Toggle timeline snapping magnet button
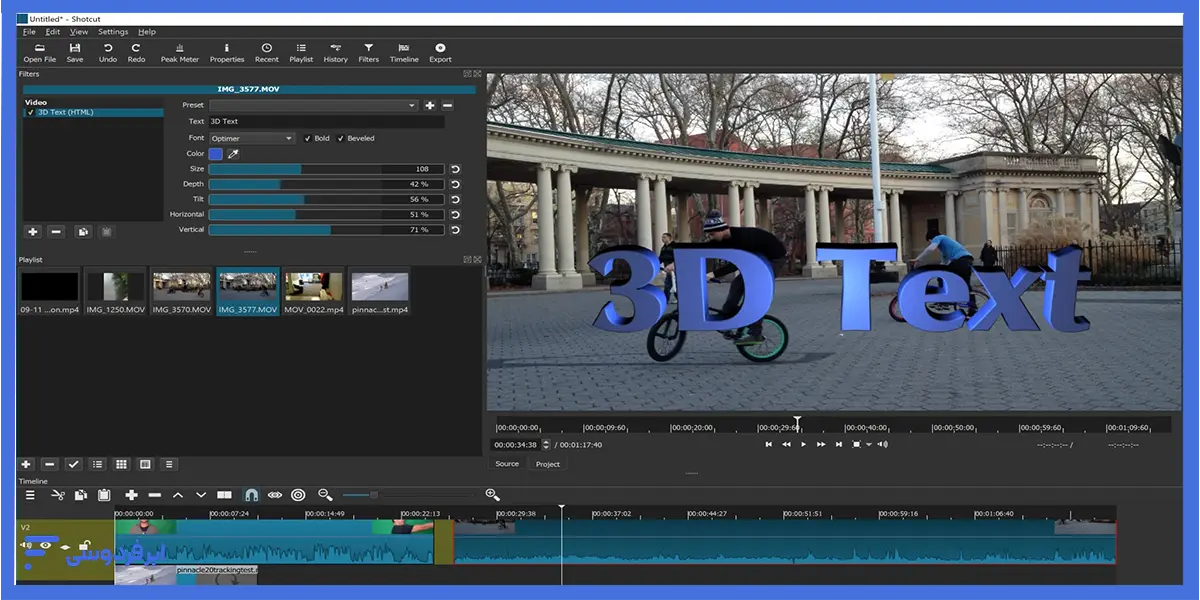Viewport: 1200px width, 600px height. [x=251, y=495]
